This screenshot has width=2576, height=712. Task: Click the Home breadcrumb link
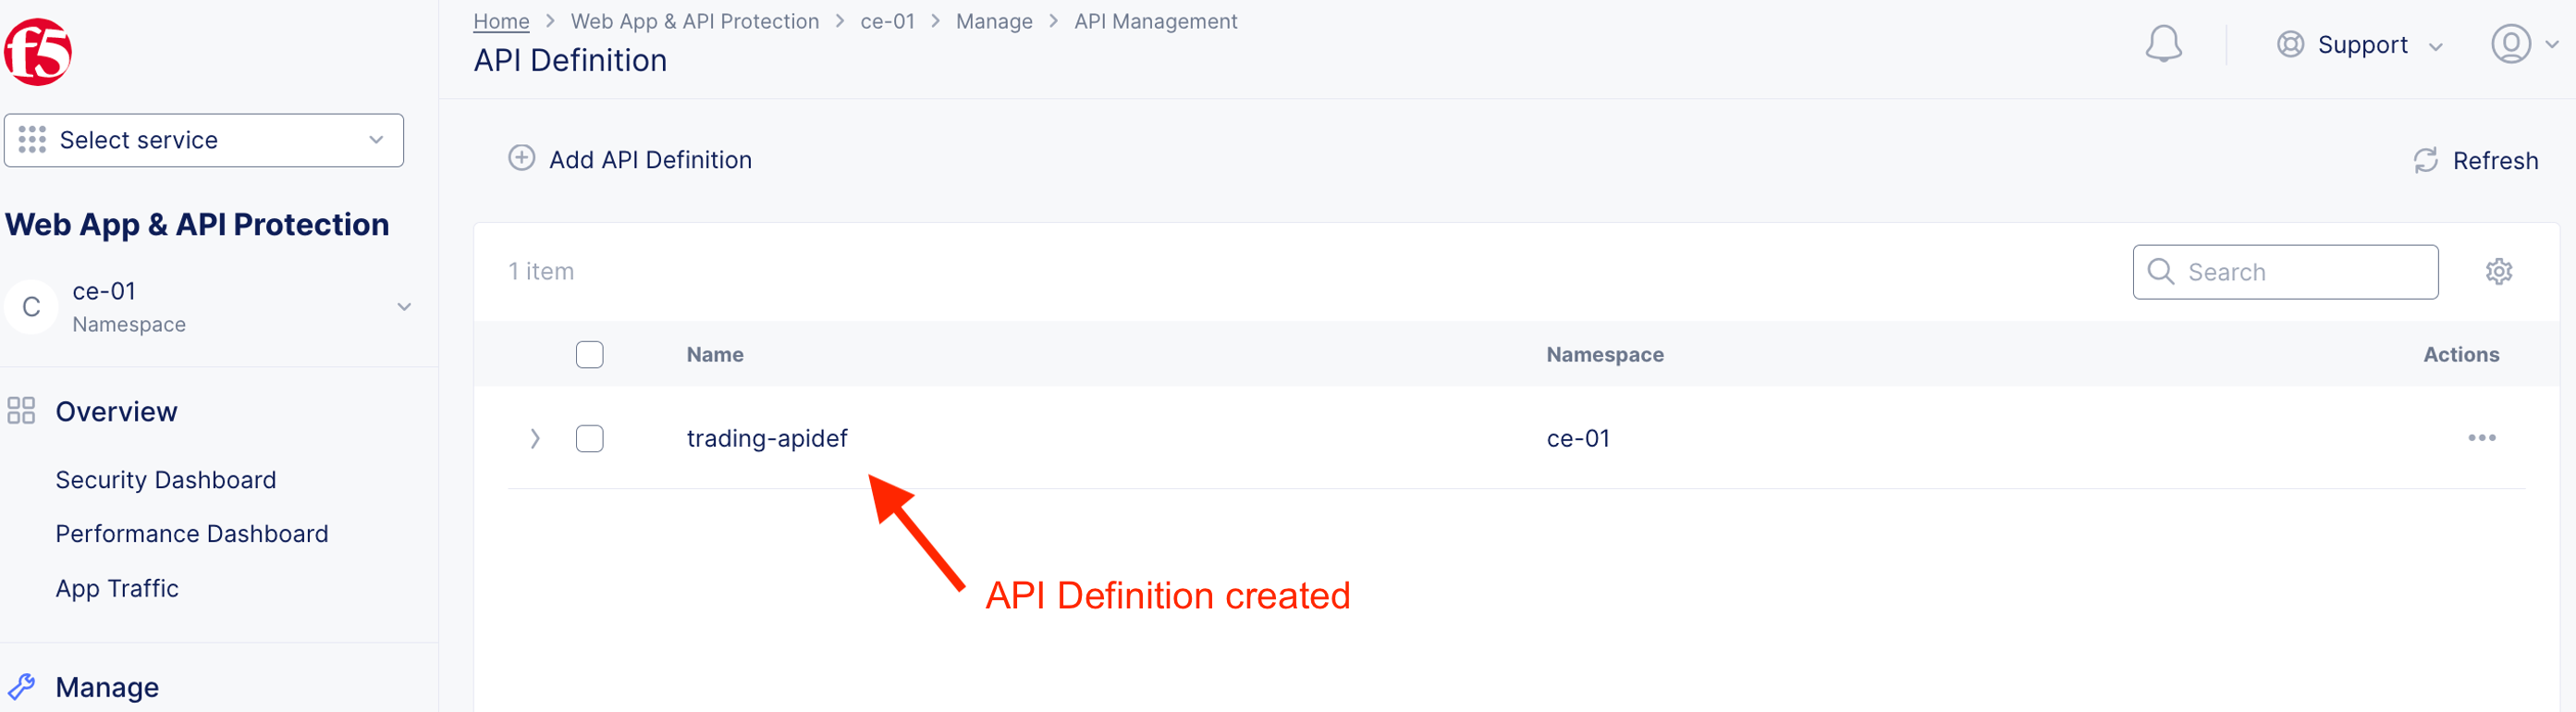(x=501, y=21)
